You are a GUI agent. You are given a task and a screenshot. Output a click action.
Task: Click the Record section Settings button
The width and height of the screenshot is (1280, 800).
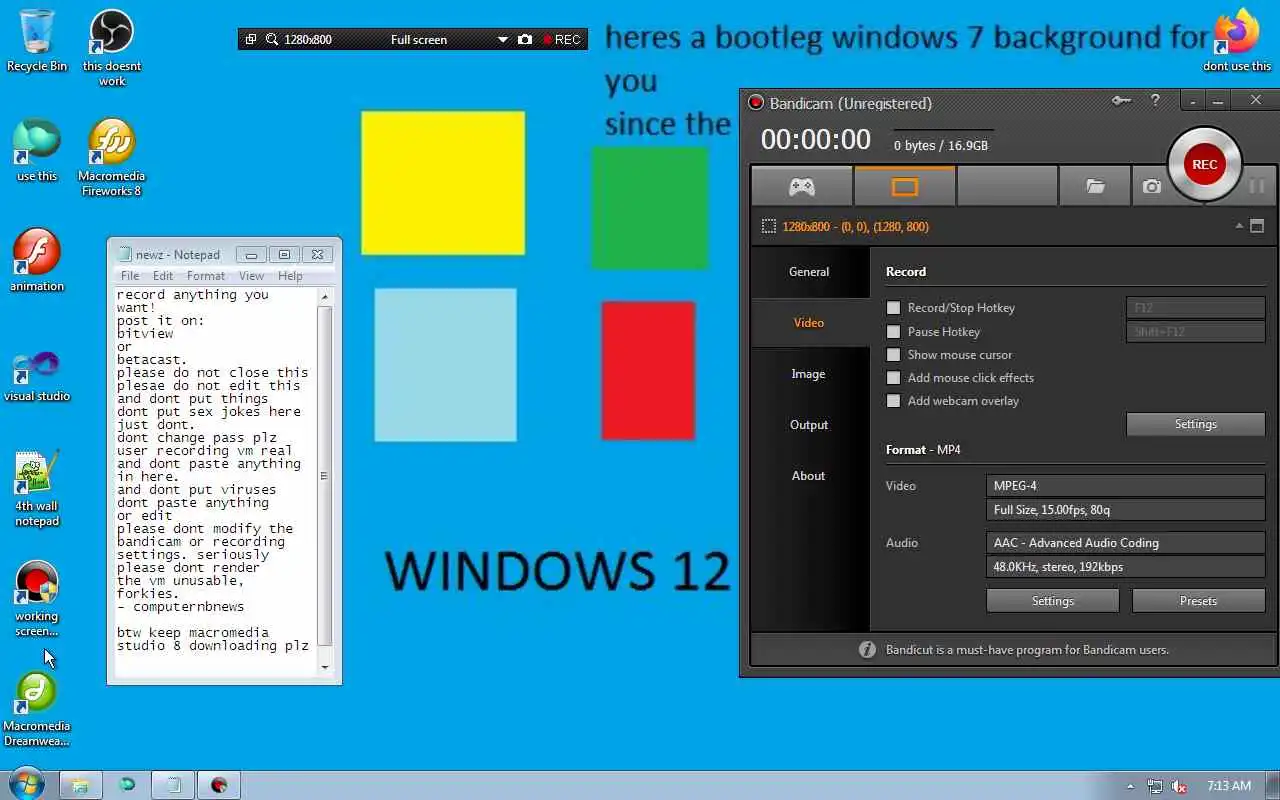pos(1195,424)
